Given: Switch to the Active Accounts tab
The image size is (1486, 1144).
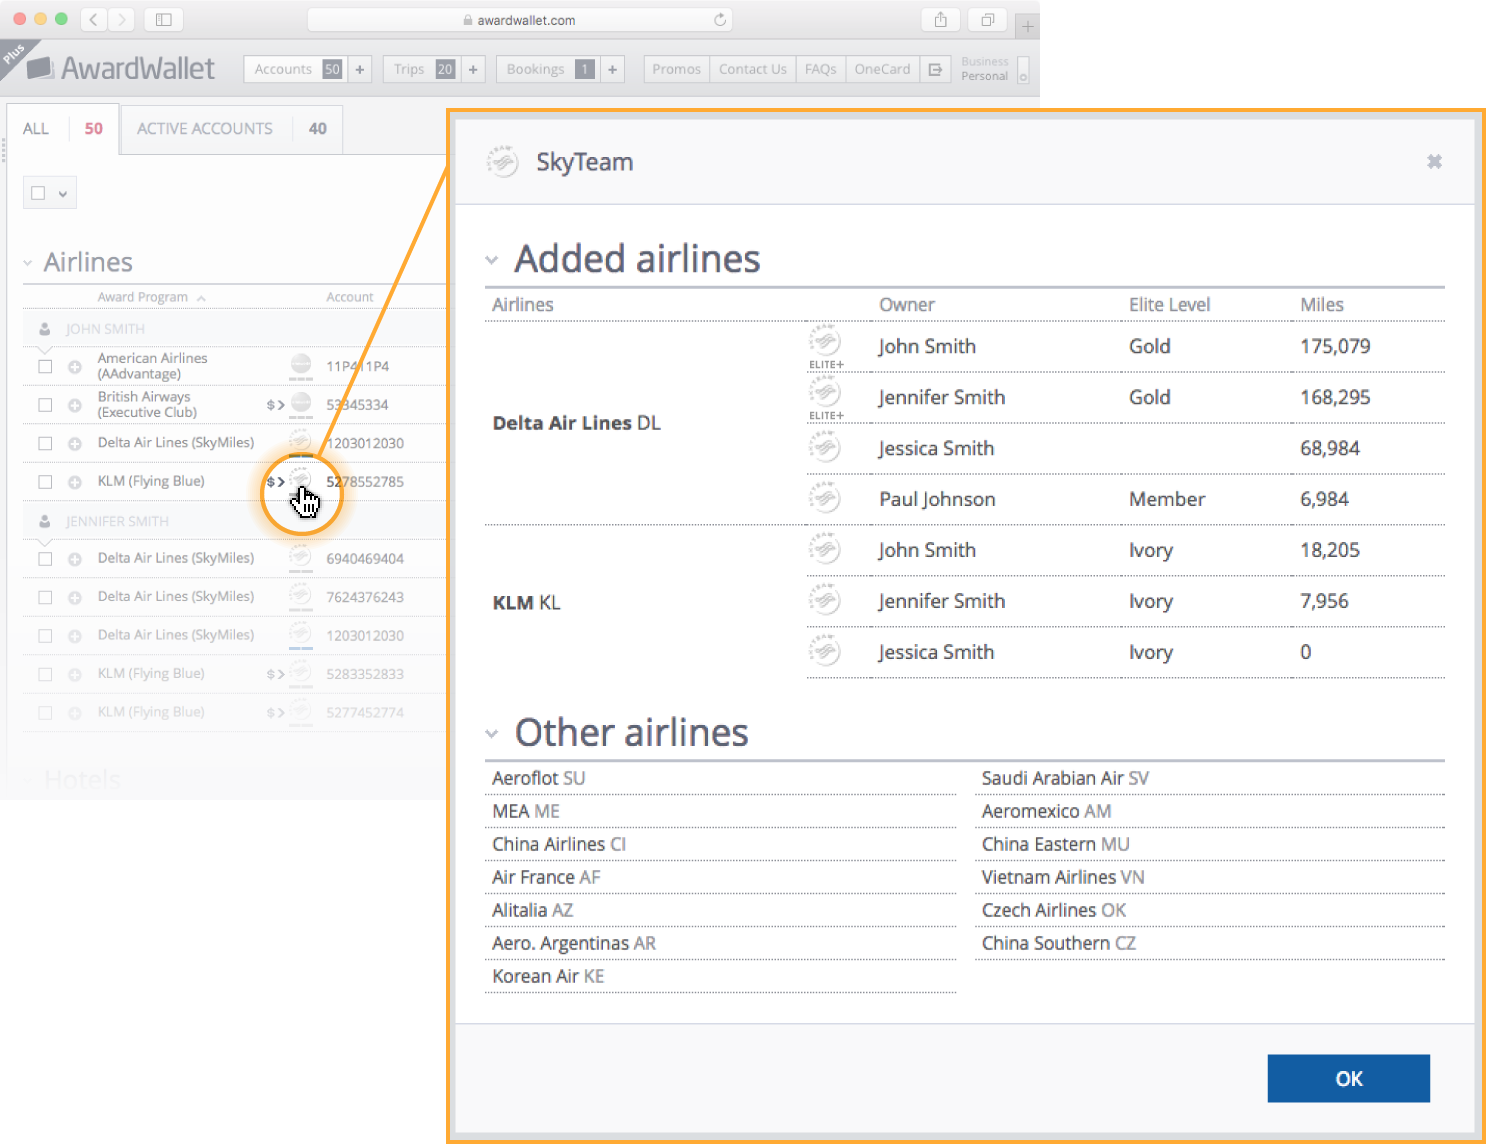Looking at the screenshot, I should [x=205, y=129].
